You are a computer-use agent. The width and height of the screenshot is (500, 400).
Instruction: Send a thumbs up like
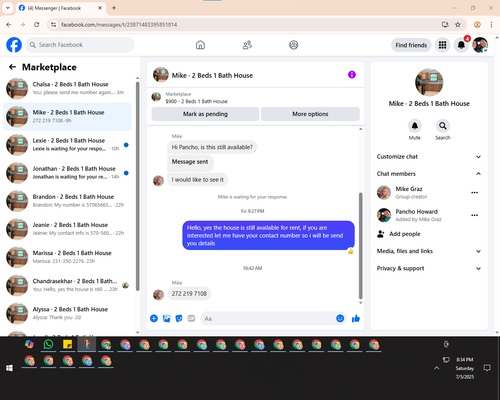(356, 318)
